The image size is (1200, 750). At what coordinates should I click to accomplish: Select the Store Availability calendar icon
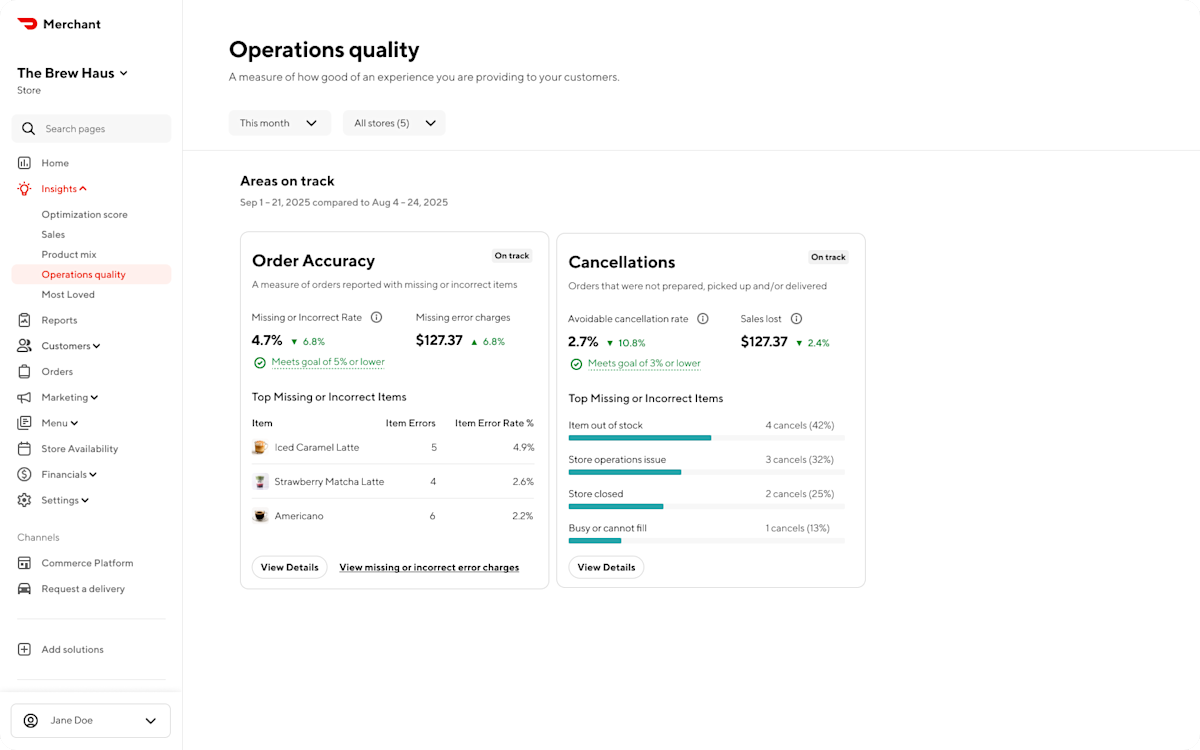coord(23,448)
